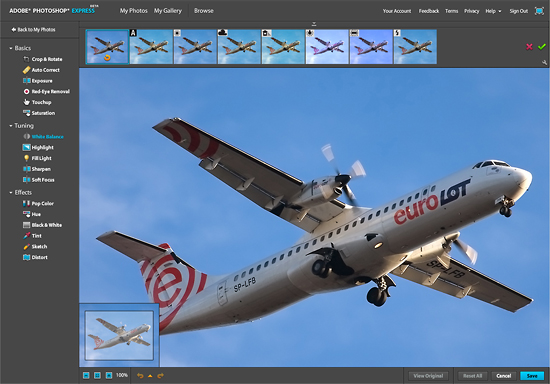Discard changes with red X icon
The width and height of the screenshot is (550, 384).
coord(529,47)
